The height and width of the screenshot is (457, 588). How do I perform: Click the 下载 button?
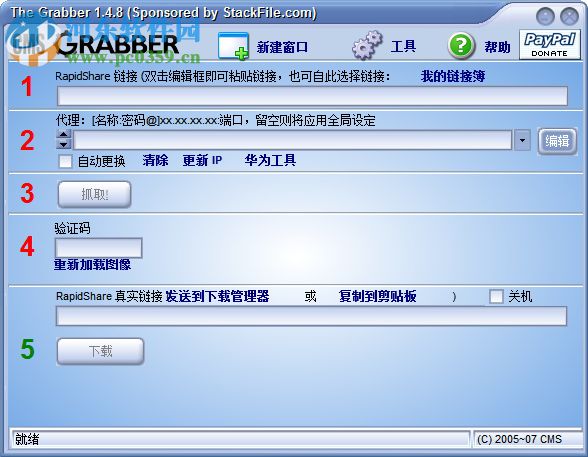point(100,351)
